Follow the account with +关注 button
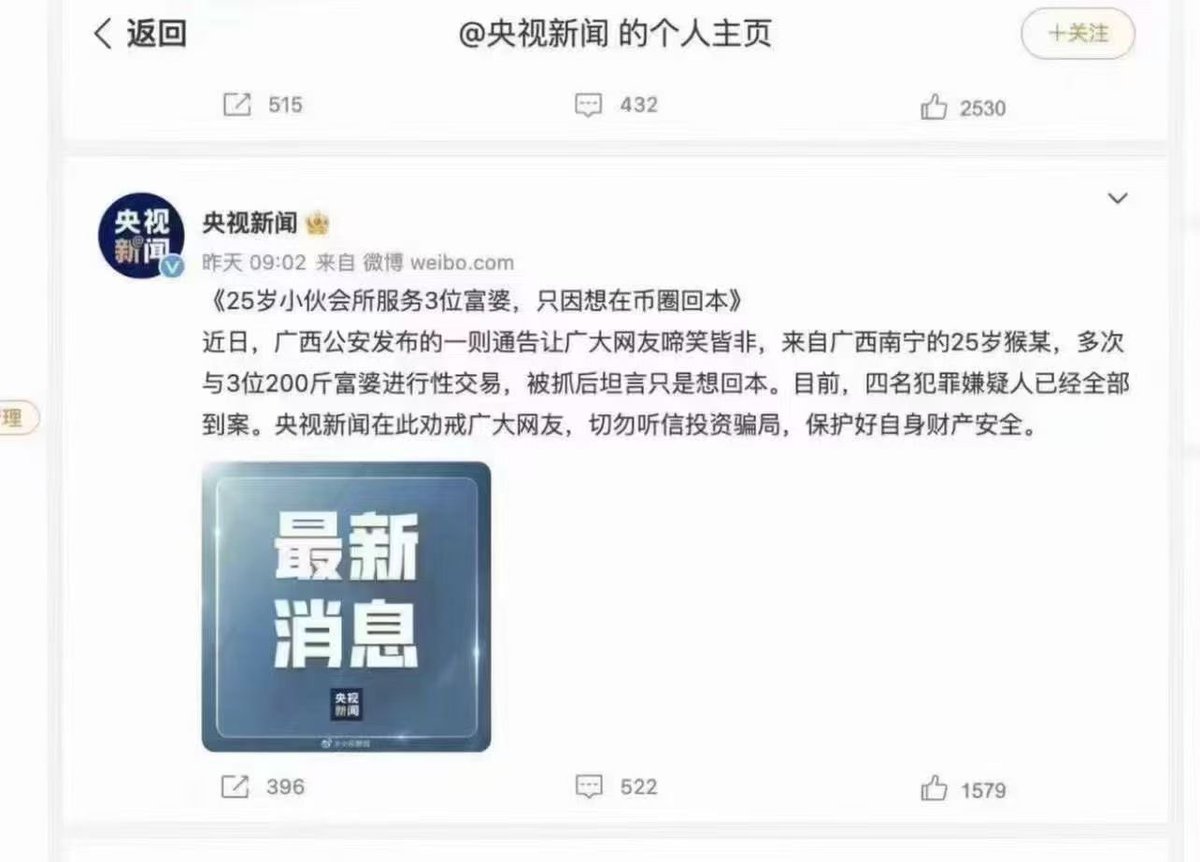This screenshot has width=1200, height=862. [1078, 33]
